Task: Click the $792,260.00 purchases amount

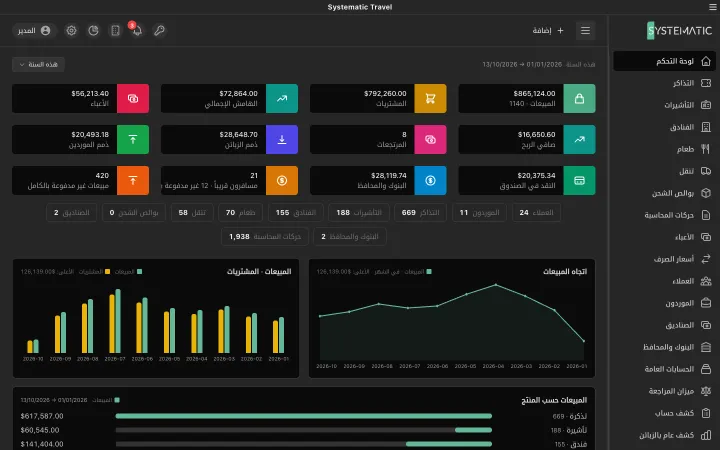Action: tap(385, 93)
